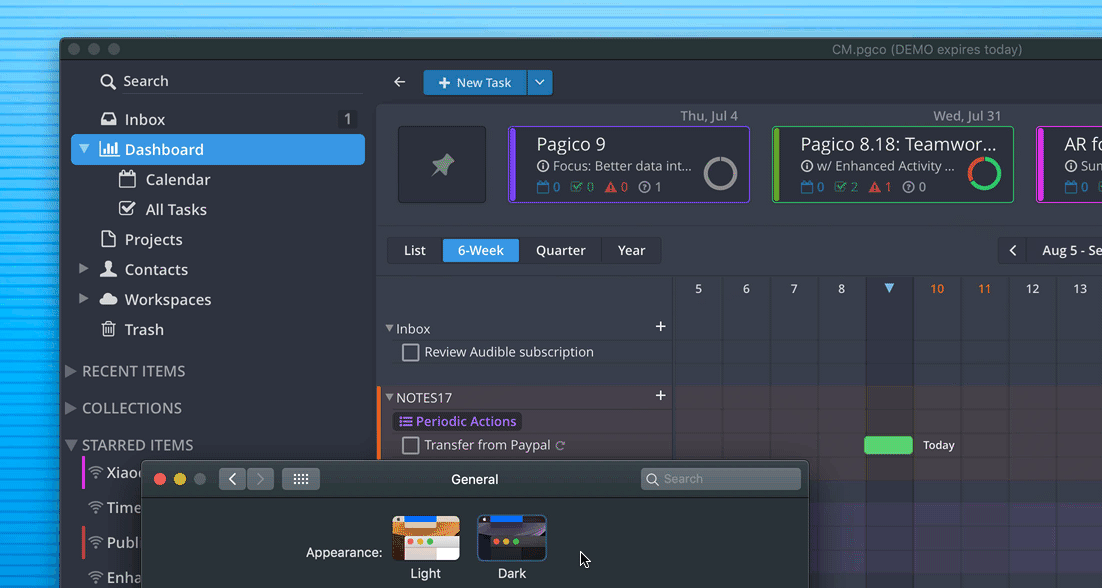
Task: Click back button in General preferences
Action: [233, 479]
